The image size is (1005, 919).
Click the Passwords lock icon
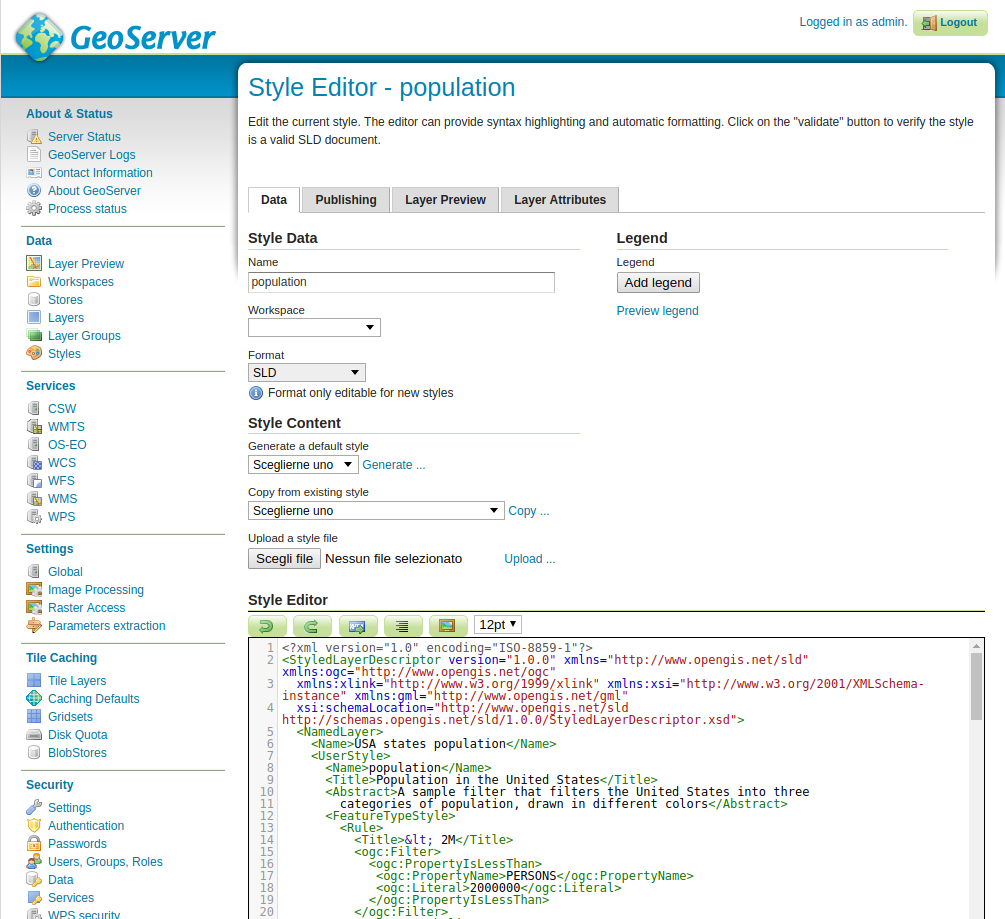[x=34, y=843]
